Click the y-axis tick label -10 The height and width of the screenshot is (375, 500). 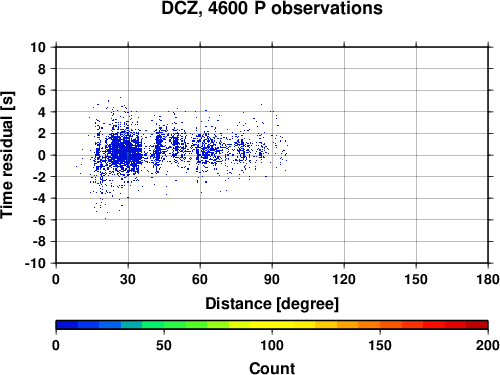coord(36,263)
